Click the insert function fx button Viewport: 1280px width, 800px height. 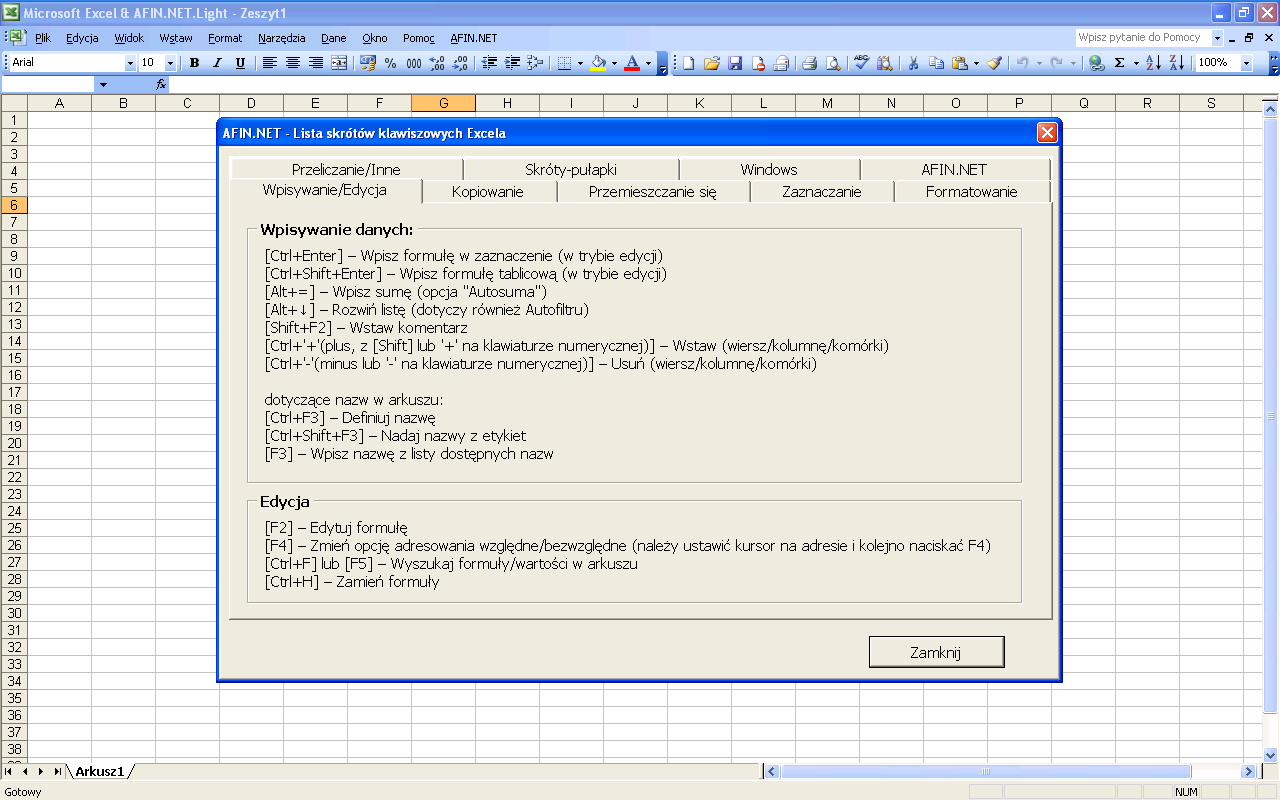(161, 85)
